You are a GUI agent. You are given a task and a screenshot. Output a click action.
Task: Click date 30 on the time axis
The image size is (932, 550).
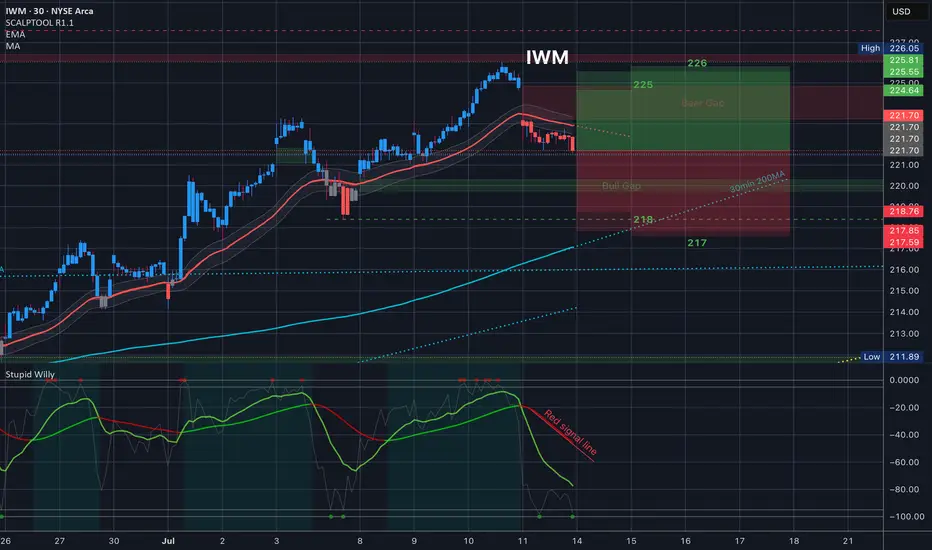pyautogui.click(x=114, y=541)
